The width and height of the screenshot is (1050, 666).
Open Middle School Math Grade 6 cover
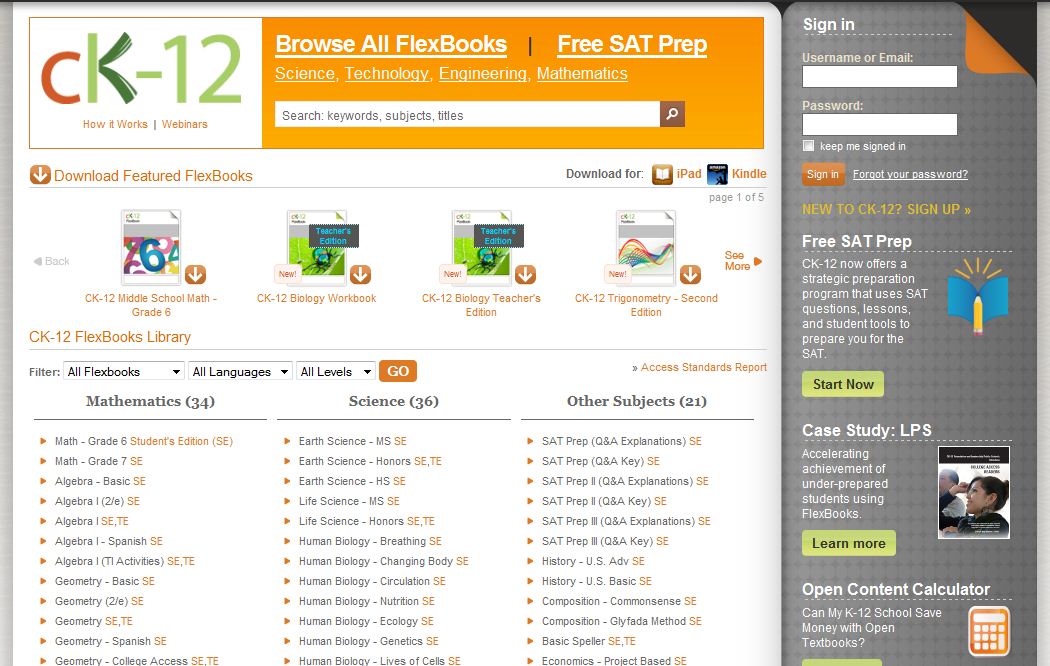[151, 247]
